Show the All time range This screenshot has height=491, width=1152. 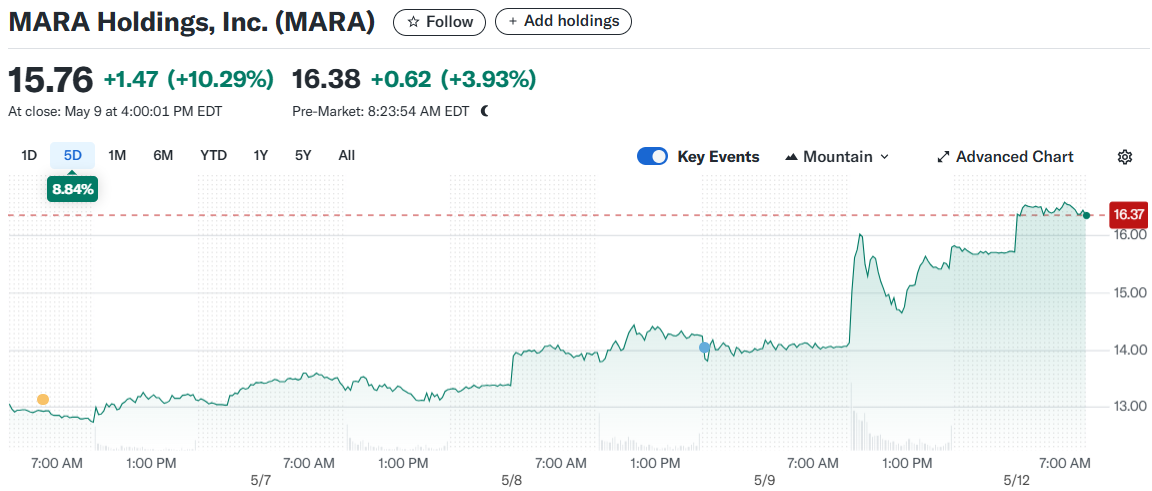pyautogui.click(x=347, y=156)
